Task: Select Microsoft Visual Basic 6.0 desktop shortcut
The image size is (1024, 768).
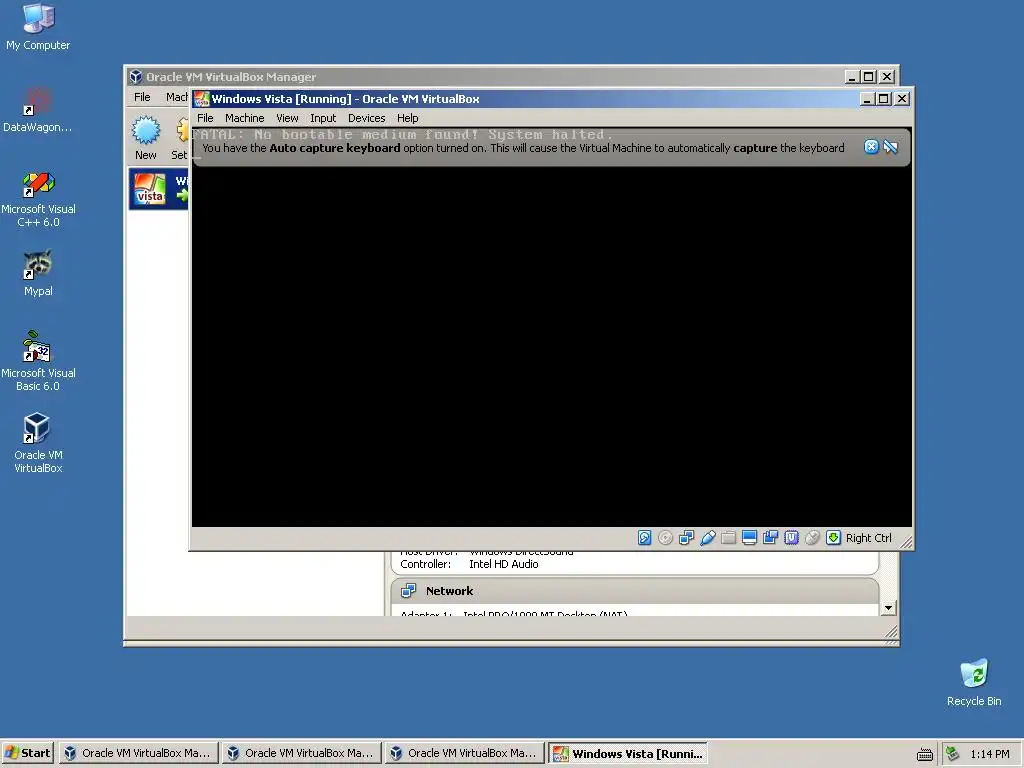Action: click(x=38, y=361)
